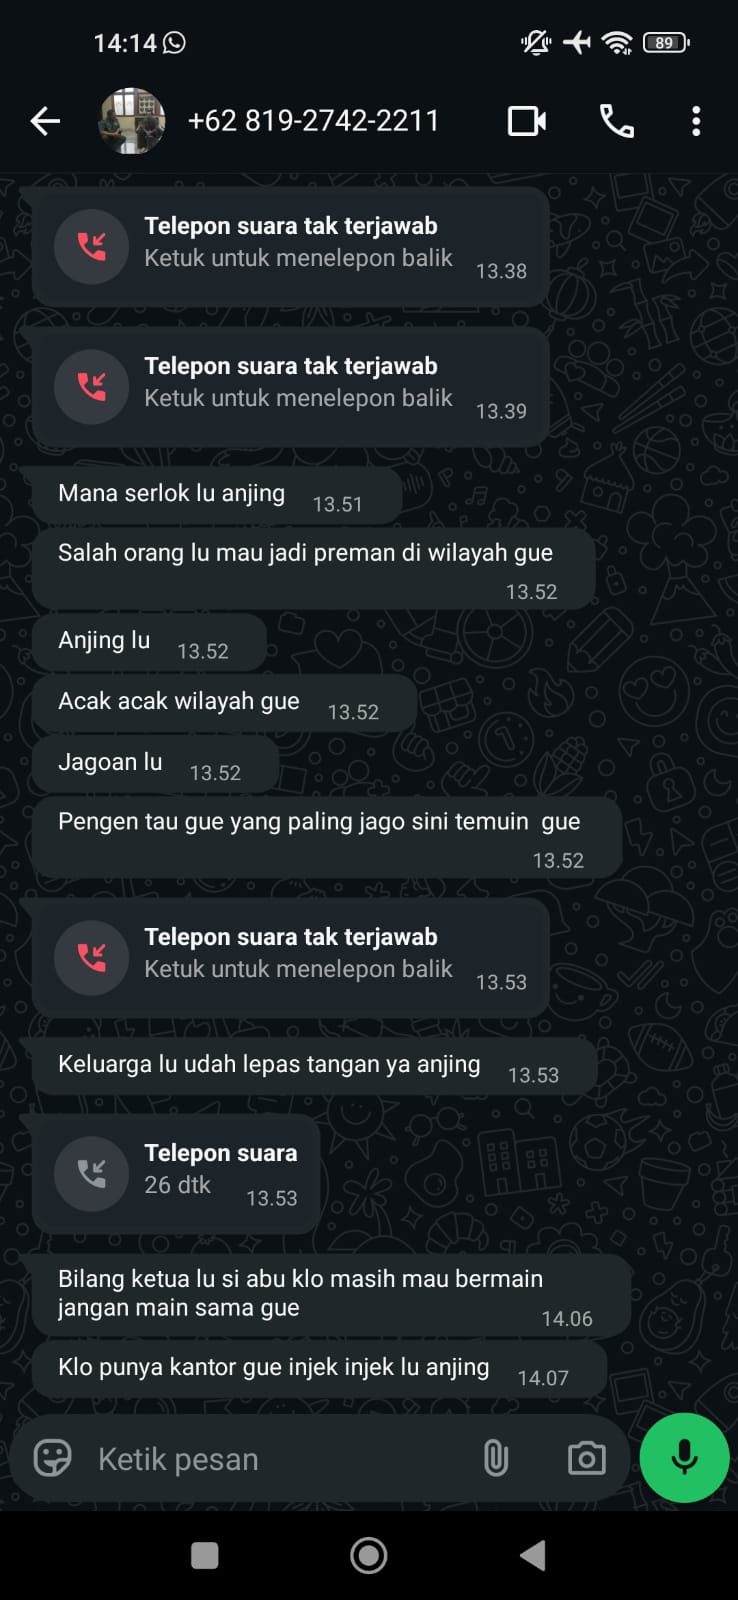Viewport: 738px width, 1600px height.
Task: Select message "Mana serlok lu anjing"
Action: point(216,495)
